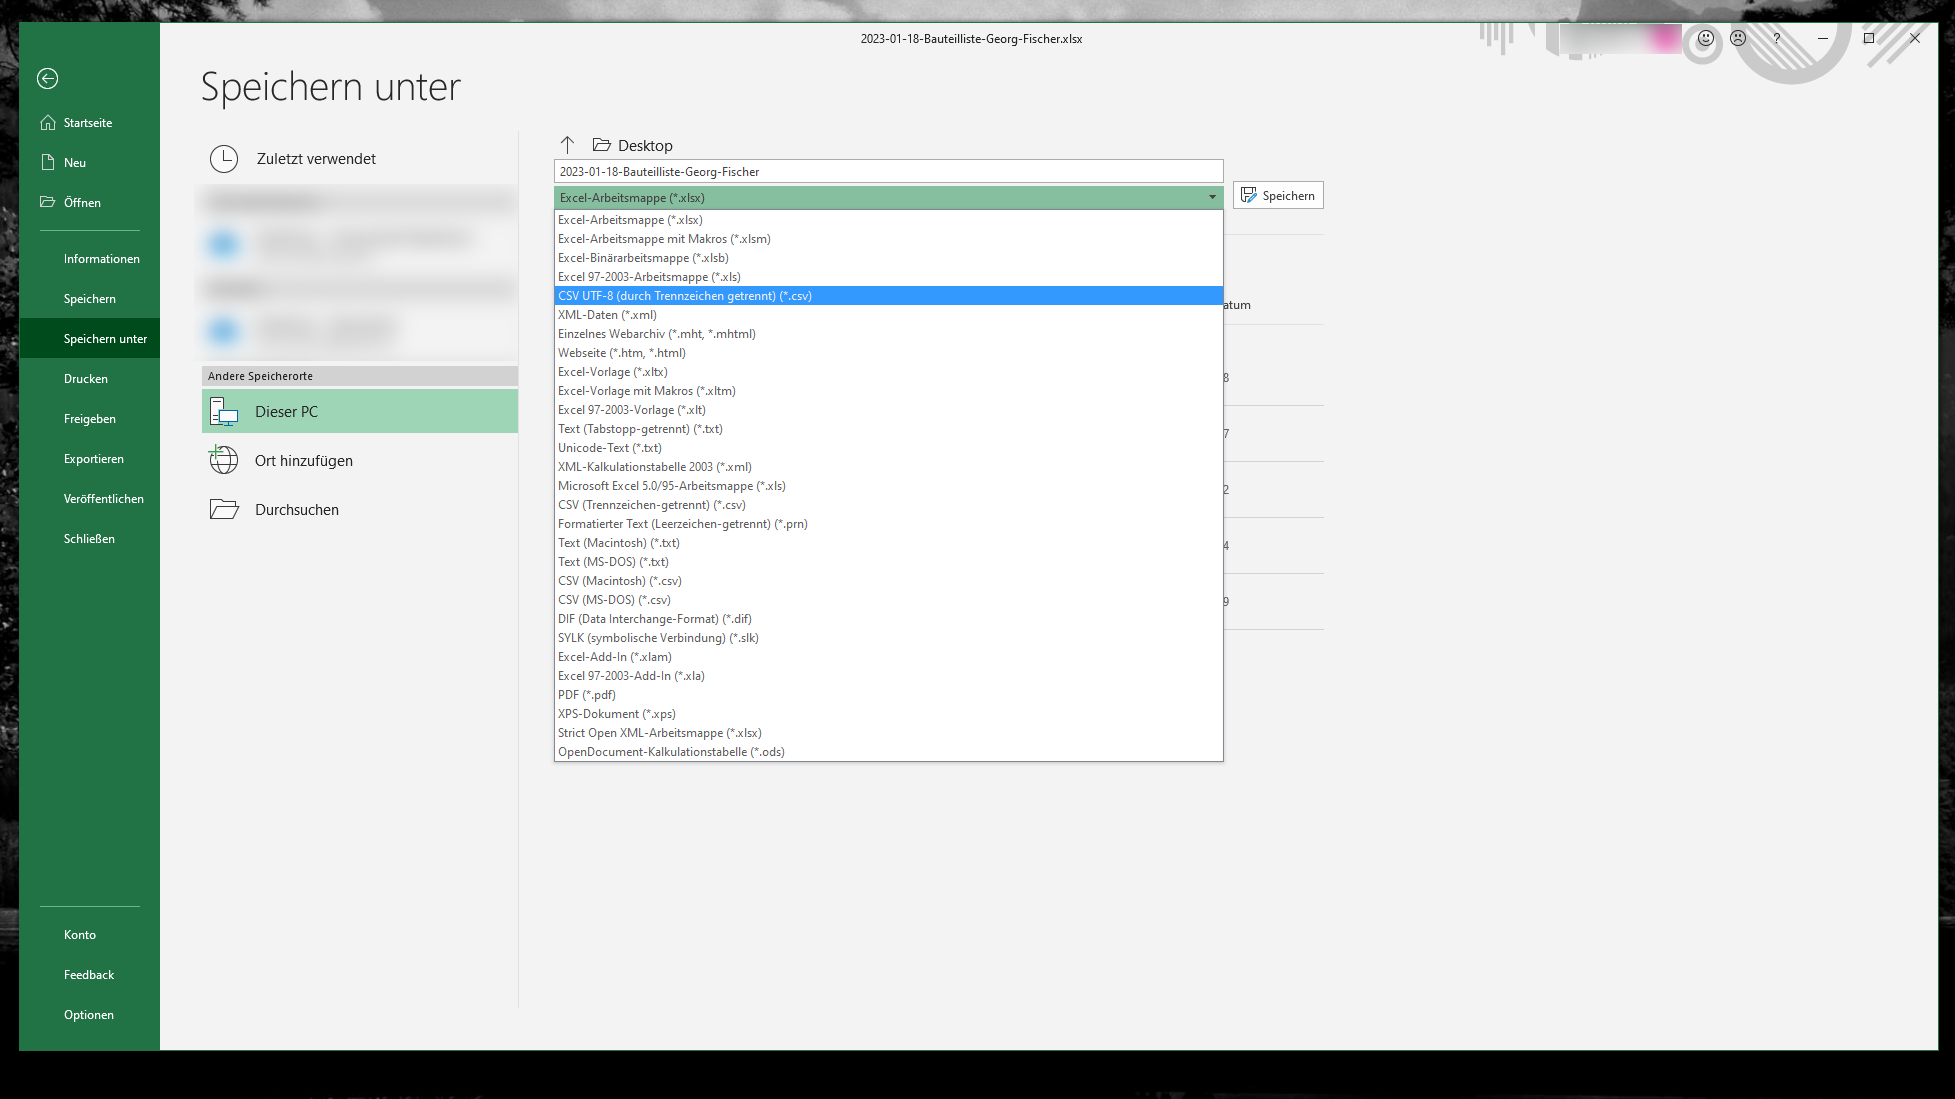Screen dimensions: 1955x1099
Task: Click the Neu document icon
Action: pos(47,162)
